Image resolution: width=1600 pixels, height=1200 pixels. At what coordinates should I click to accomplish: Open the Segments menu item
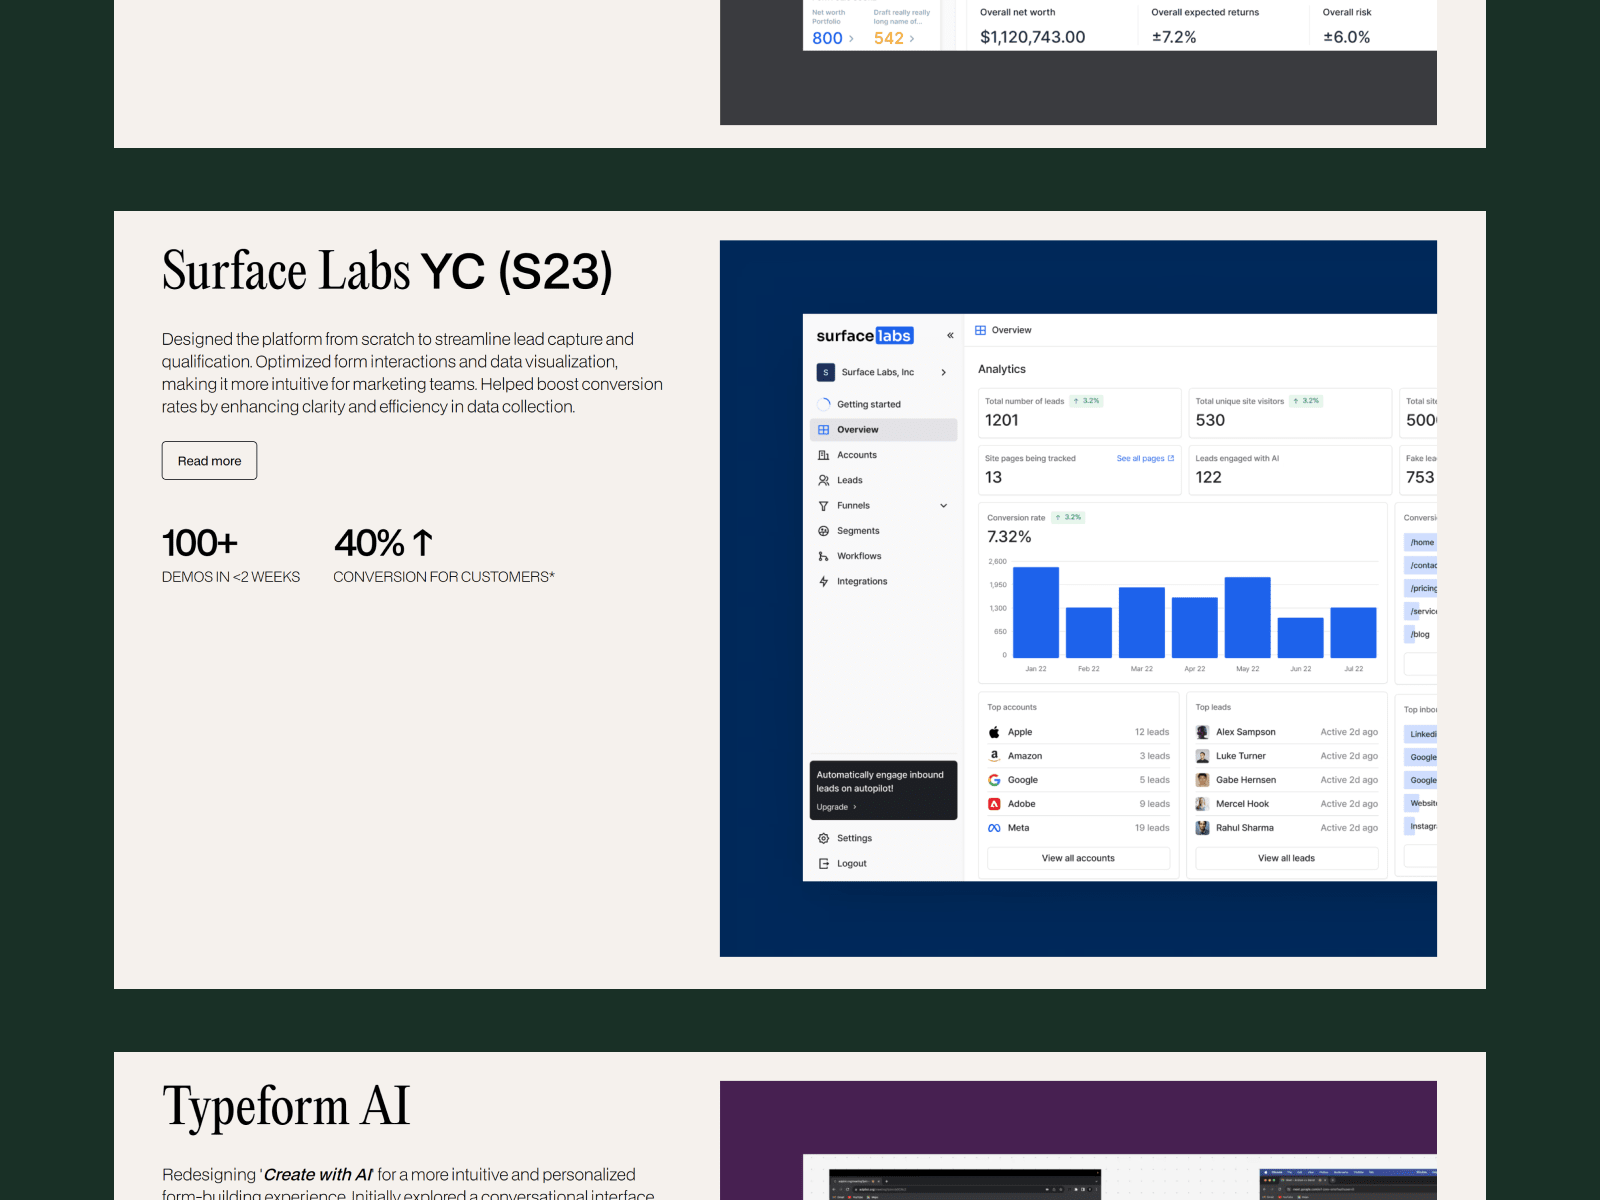click(883, 531)
